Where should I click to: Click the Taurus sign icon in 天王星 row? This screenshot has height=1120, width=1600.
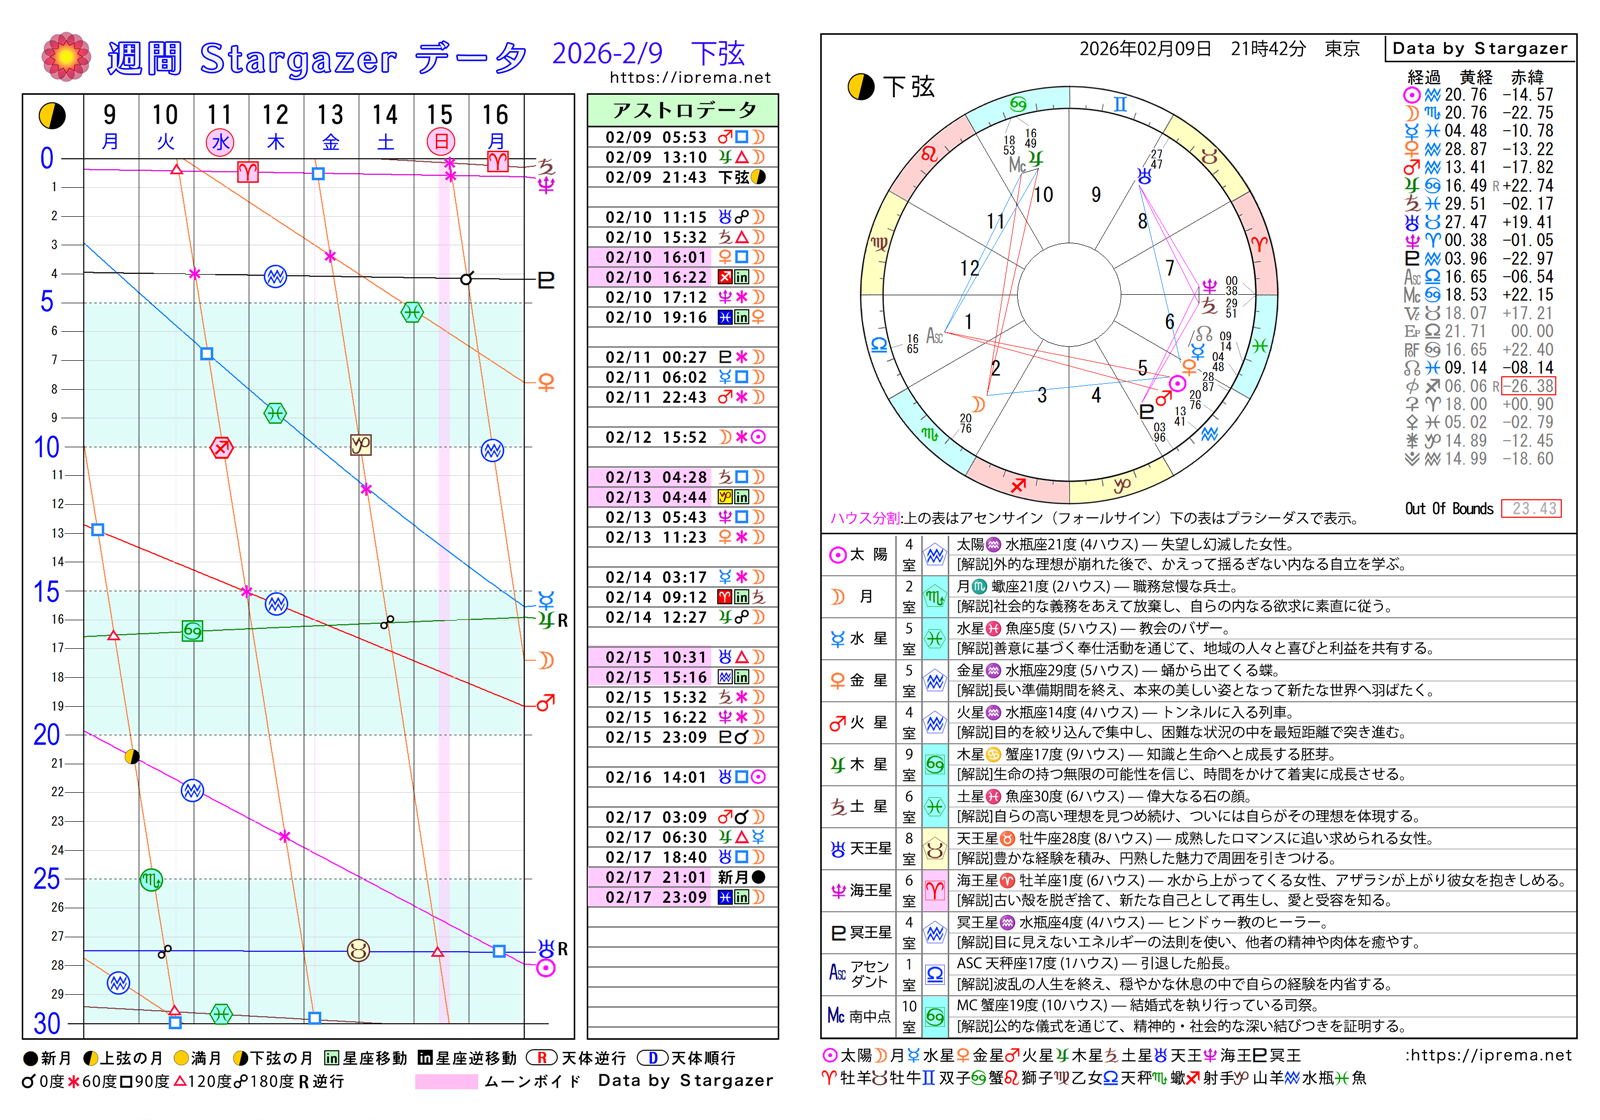pos(935,848)
